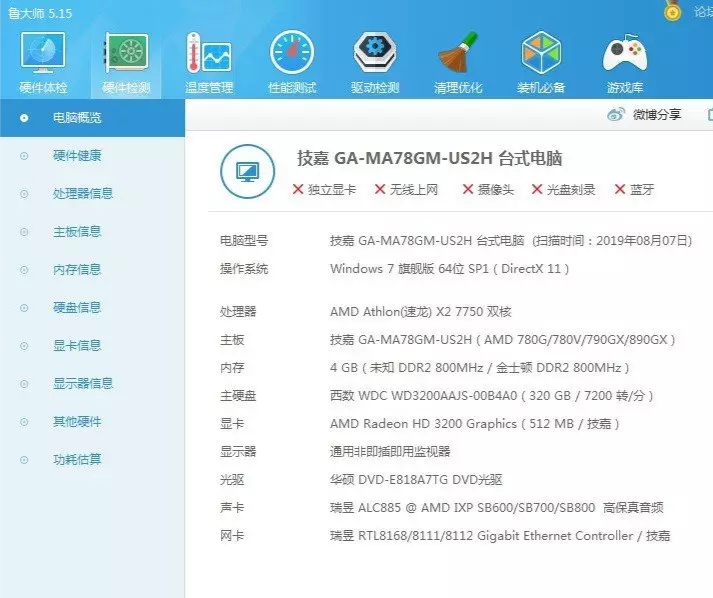Image resolution: width=713 pixels, height=598 pixels.
Task: Click 清理优化 broom icon
Action: pos(458,52)
